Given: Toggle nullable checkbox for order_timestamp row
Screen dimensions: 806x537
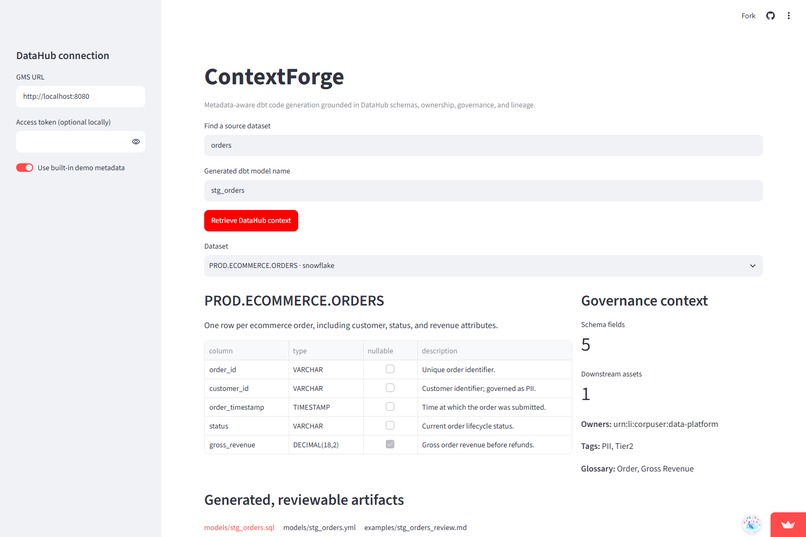Looking at the screenshot, I should [x=390, y=406].
